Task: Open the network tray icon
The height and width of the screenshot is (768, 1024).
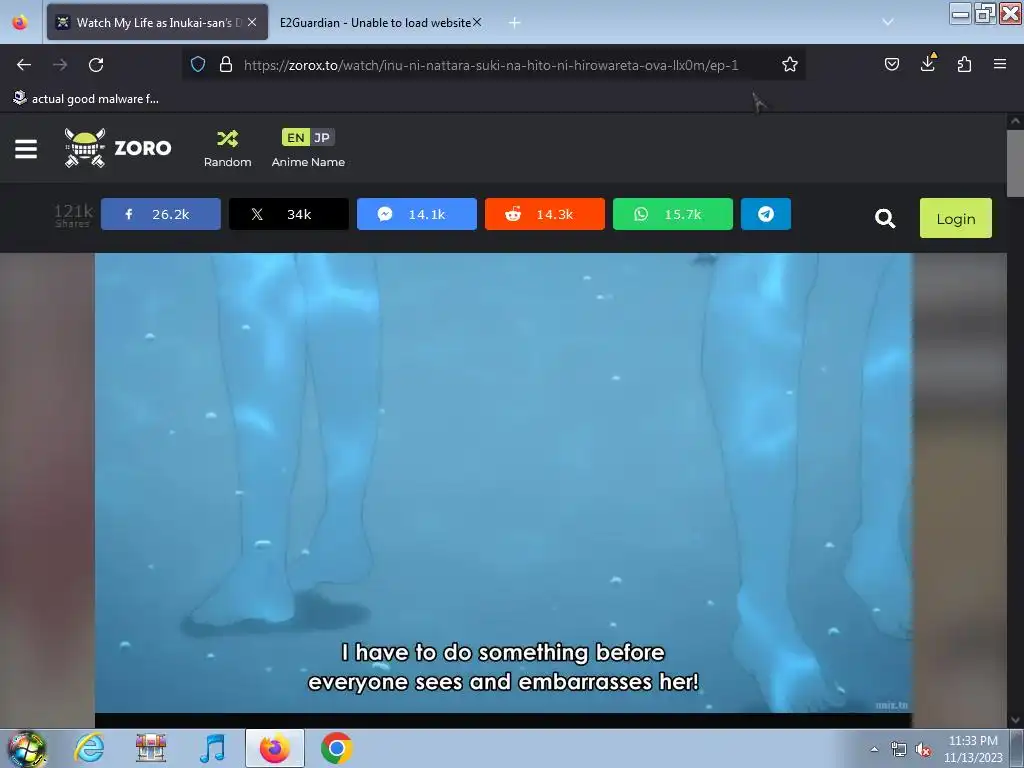Action: [x=899, y=750]
